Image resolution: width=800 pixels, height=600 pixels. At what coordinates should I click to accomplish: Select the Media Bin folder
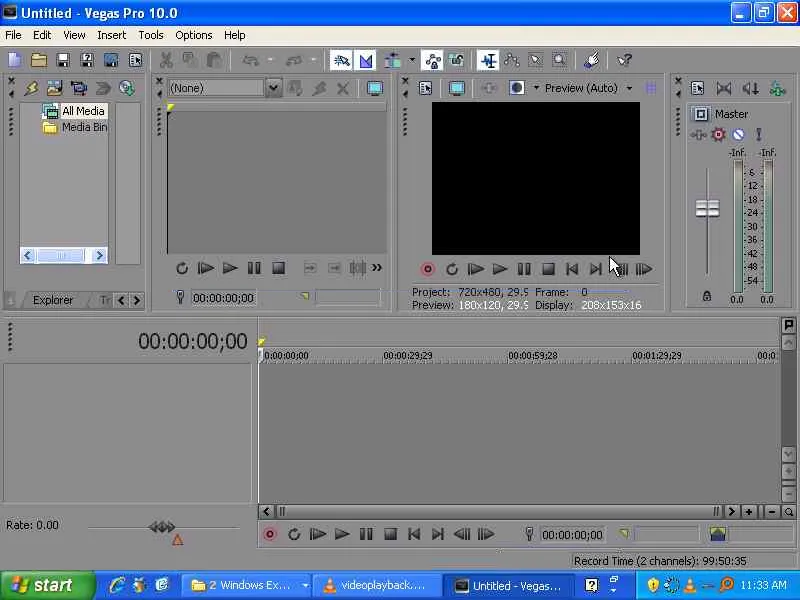[x=75, y=127]
